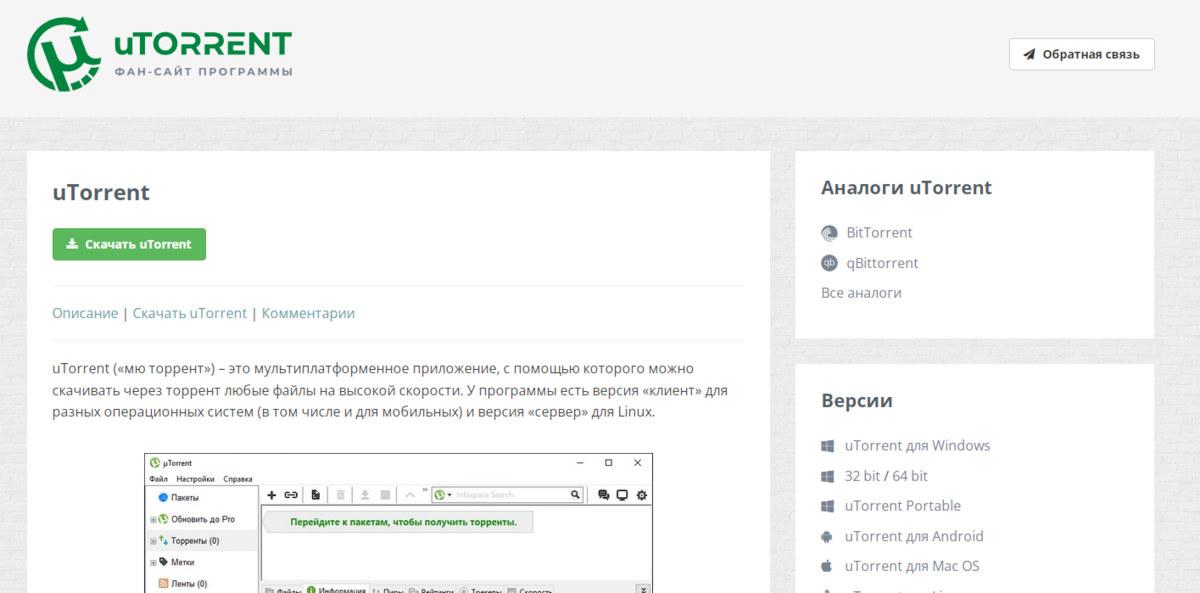Click the tag icon beside Метки
The height and width of the screenshot is (593, 1200).
(163, 562)
